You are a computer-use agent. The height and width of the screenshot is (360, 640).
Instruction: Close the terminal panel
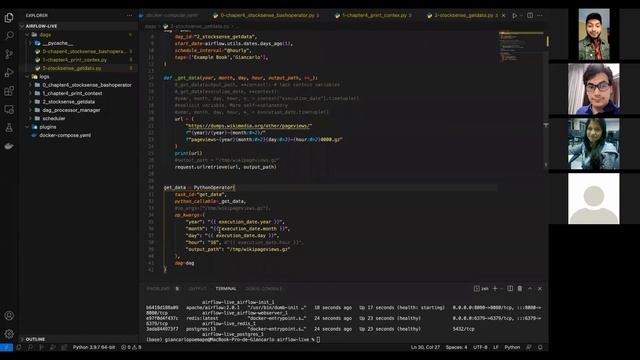(x=540, y=289)
